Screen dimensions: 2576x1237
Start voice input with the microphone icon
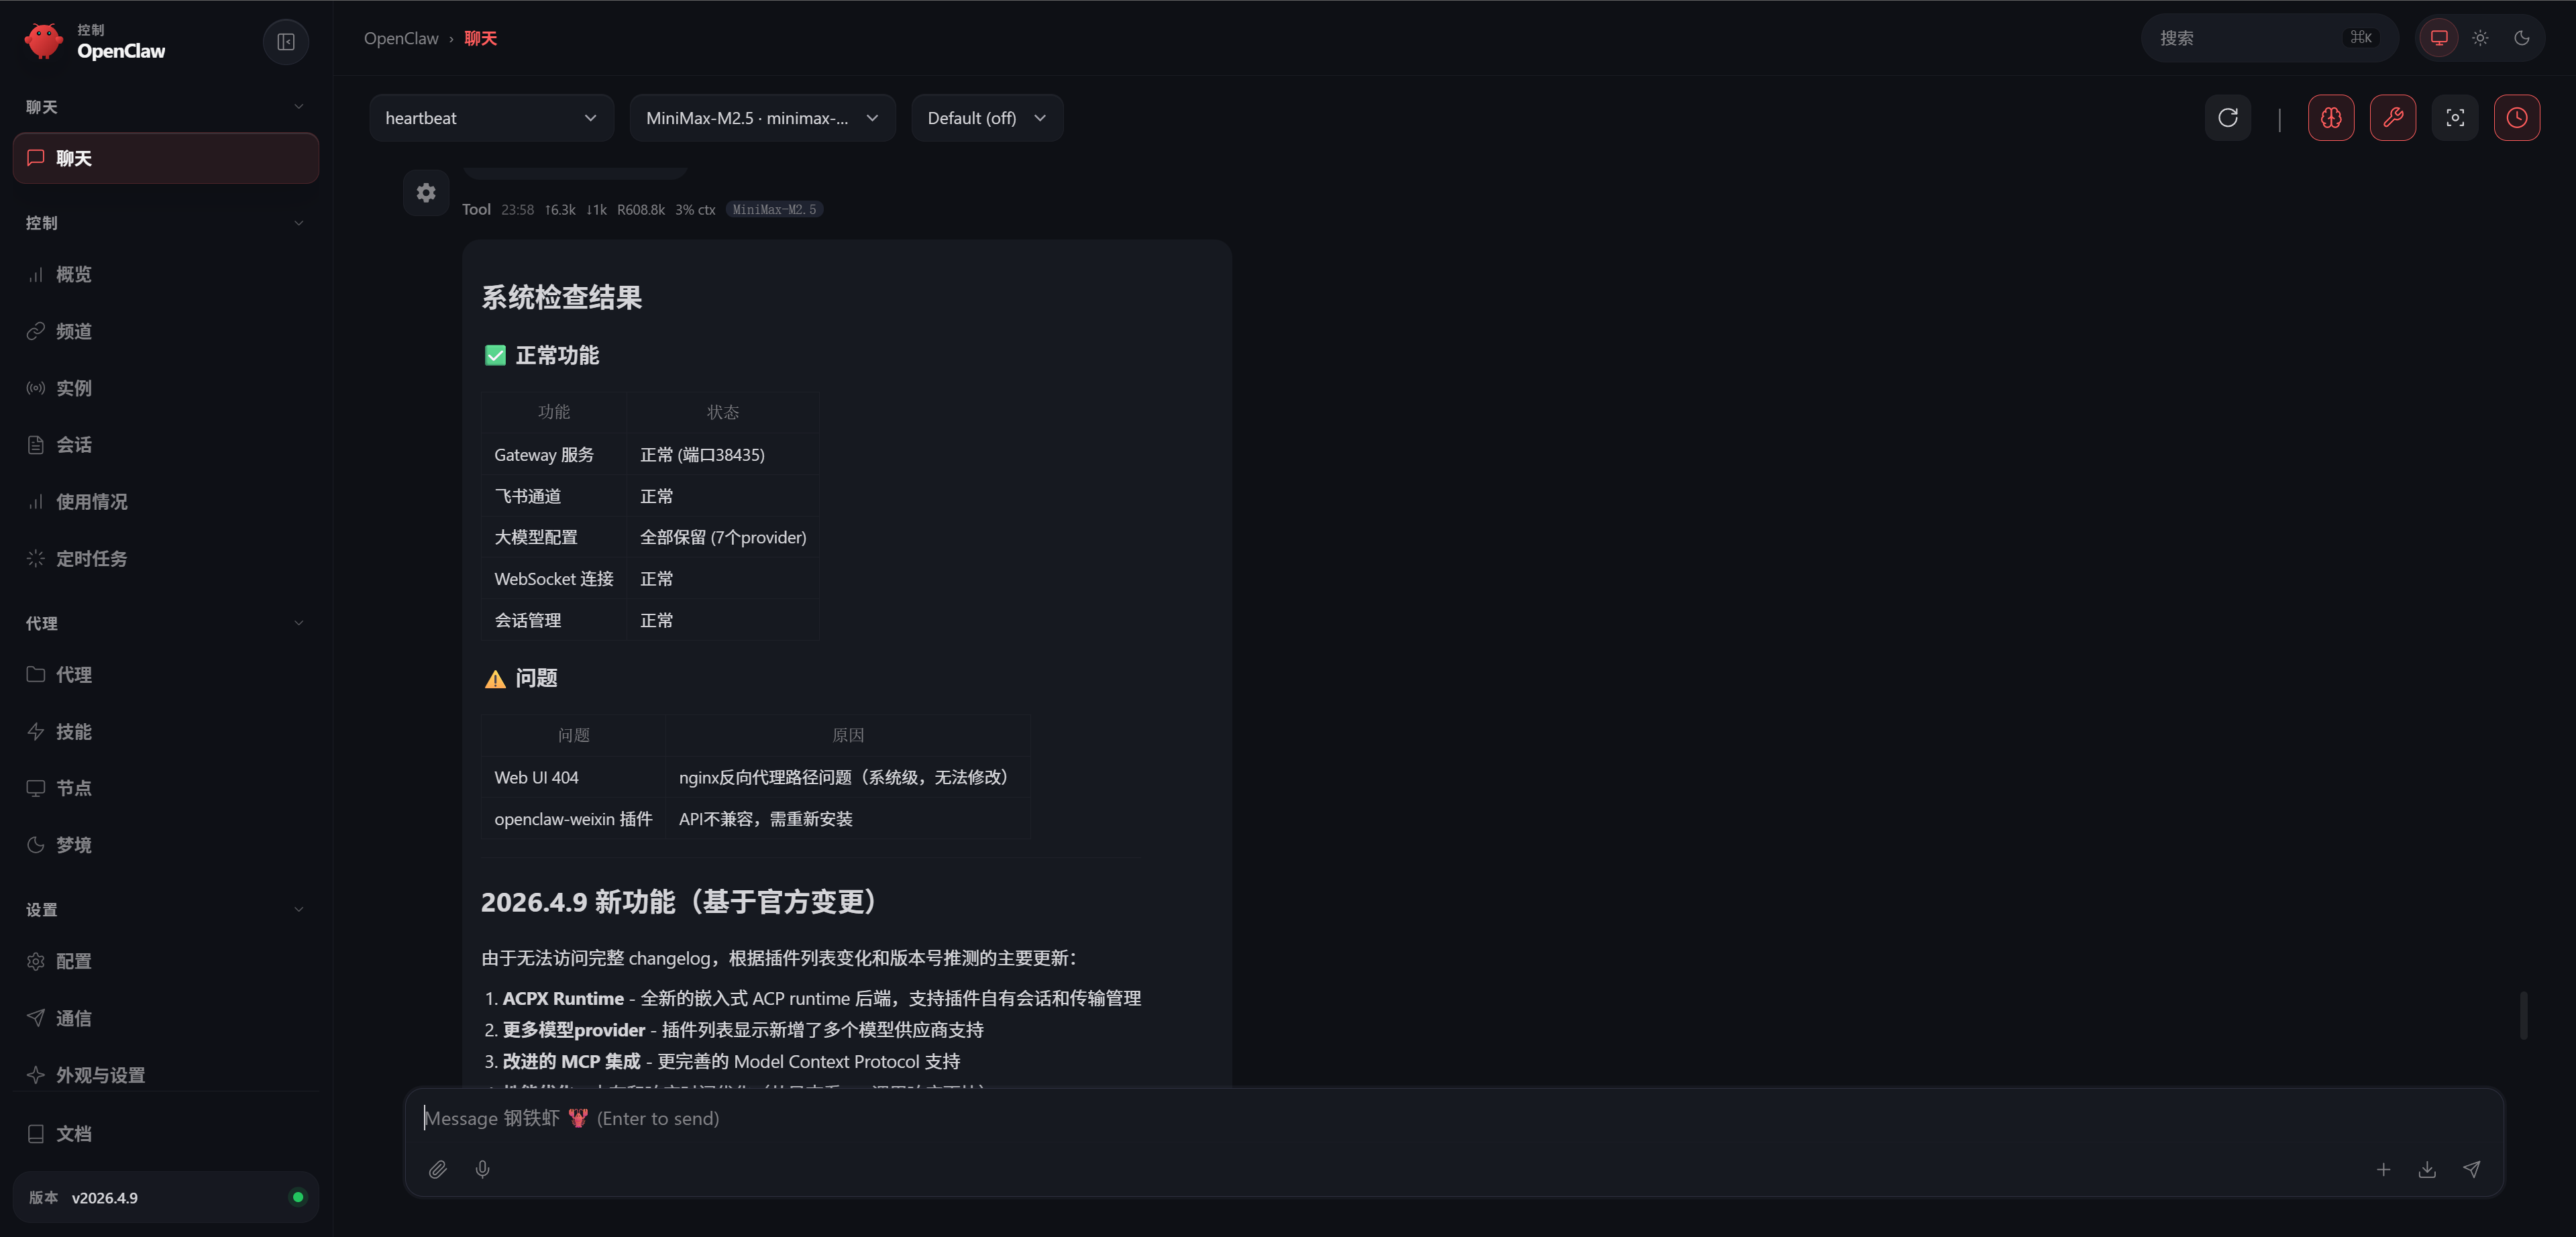[483, 1169]
